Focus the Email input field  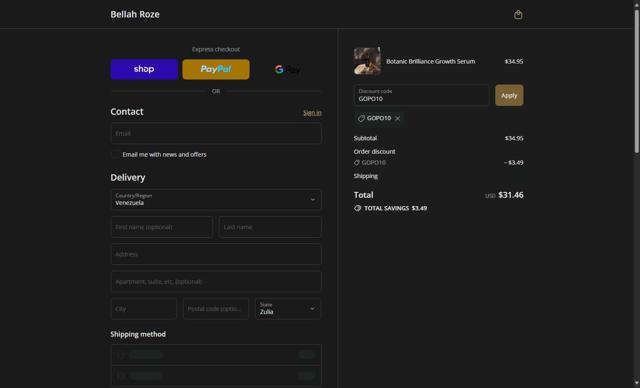point(216,133)
